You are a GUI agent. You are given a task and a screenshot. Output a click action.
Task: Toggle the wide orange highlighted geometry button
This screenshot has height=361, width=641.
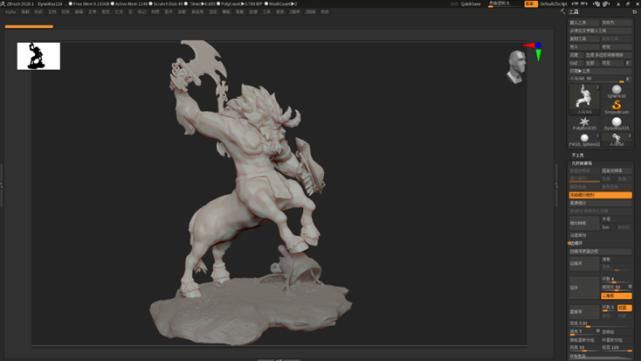click(600, 195)
